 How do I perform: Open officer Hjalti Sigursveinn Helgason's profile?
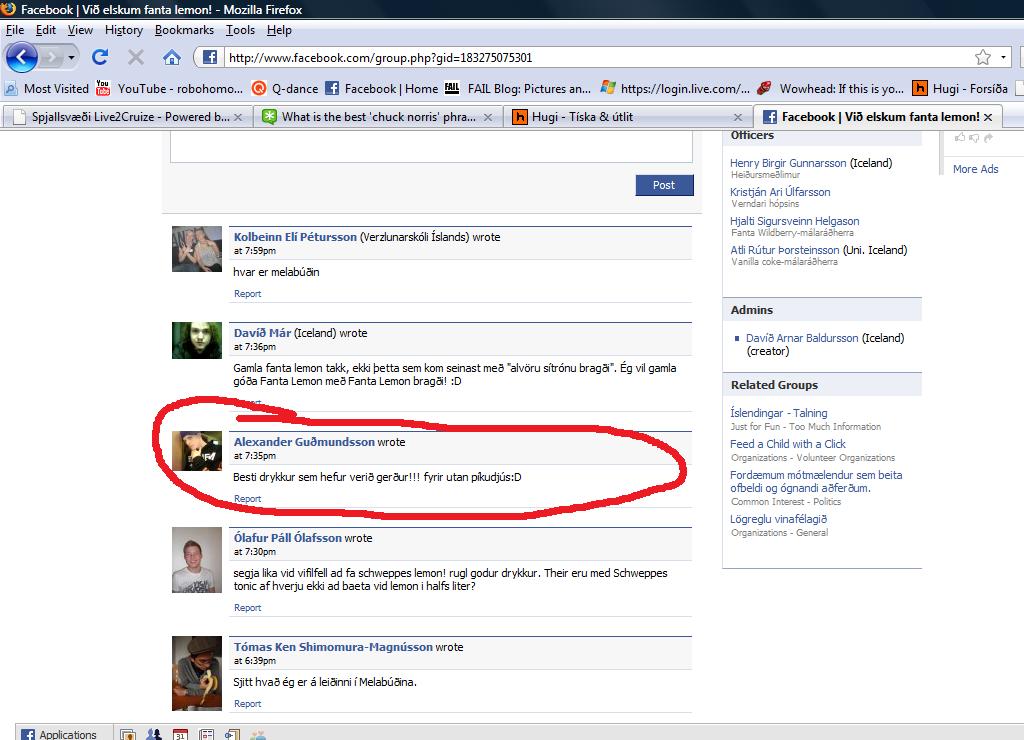(795, 221)
